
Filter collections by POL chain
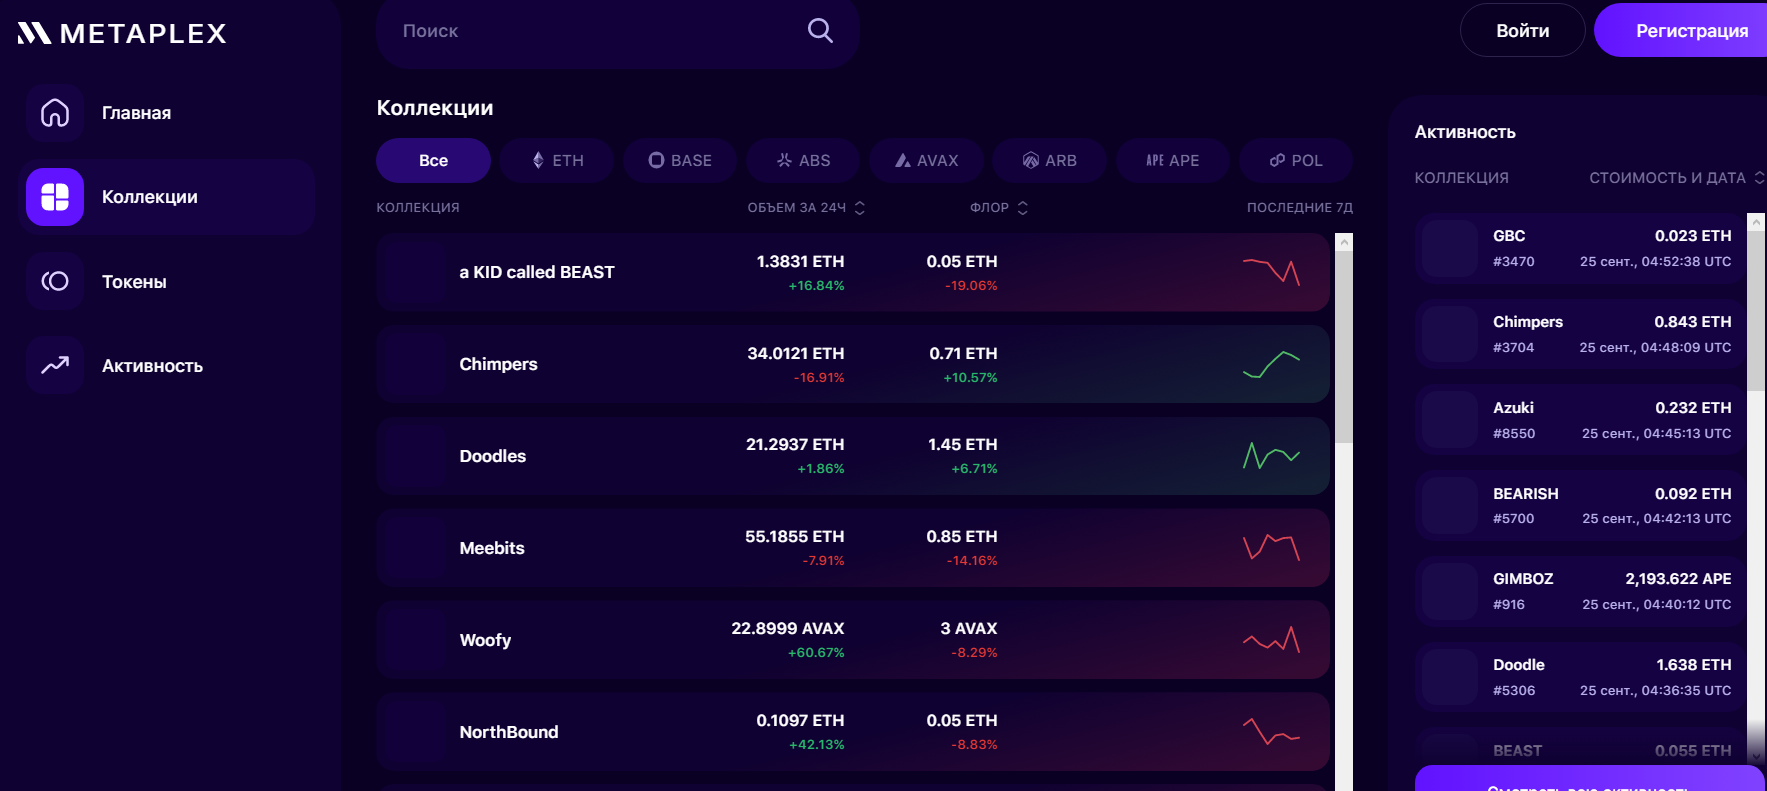coord(1296,160)
